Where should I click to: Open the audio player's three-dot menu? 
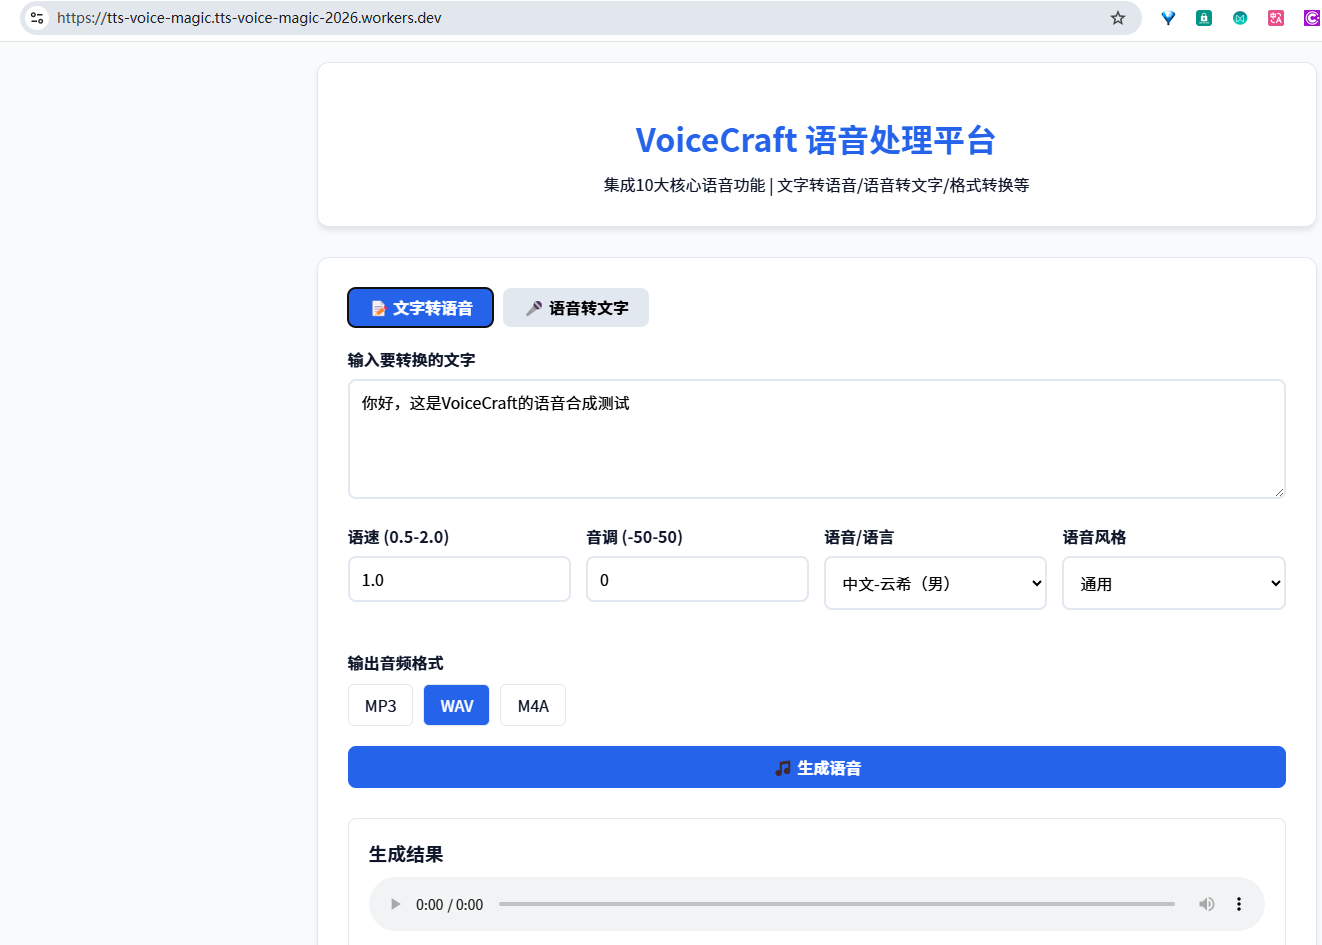(1239, 904)
